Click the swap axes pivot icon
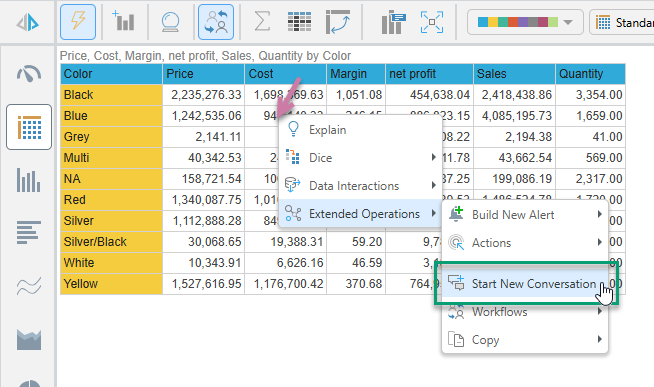This screenshot has height=387, width=654. tap(338, 22)
